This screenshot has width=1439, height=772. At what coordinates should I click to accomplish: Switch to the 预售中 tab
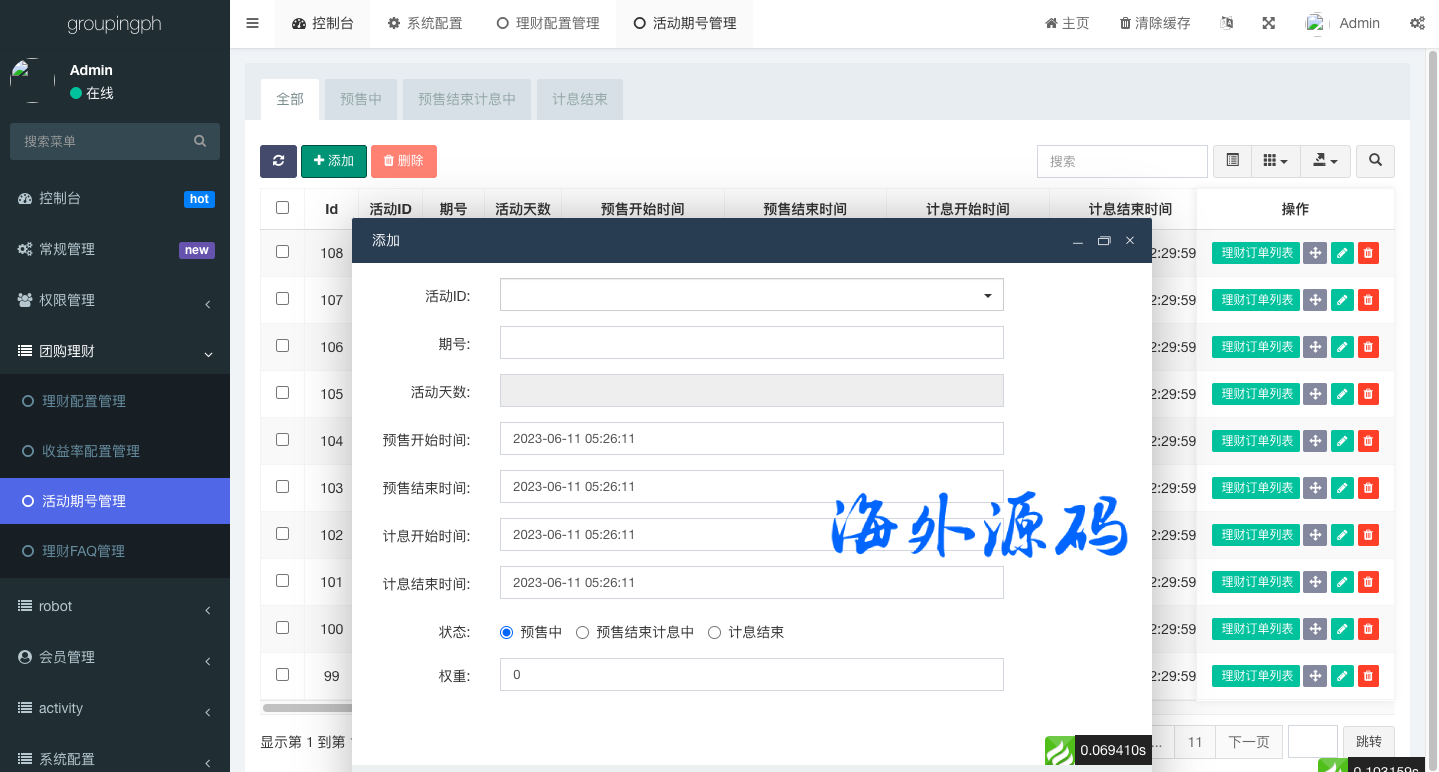[361, 100]
